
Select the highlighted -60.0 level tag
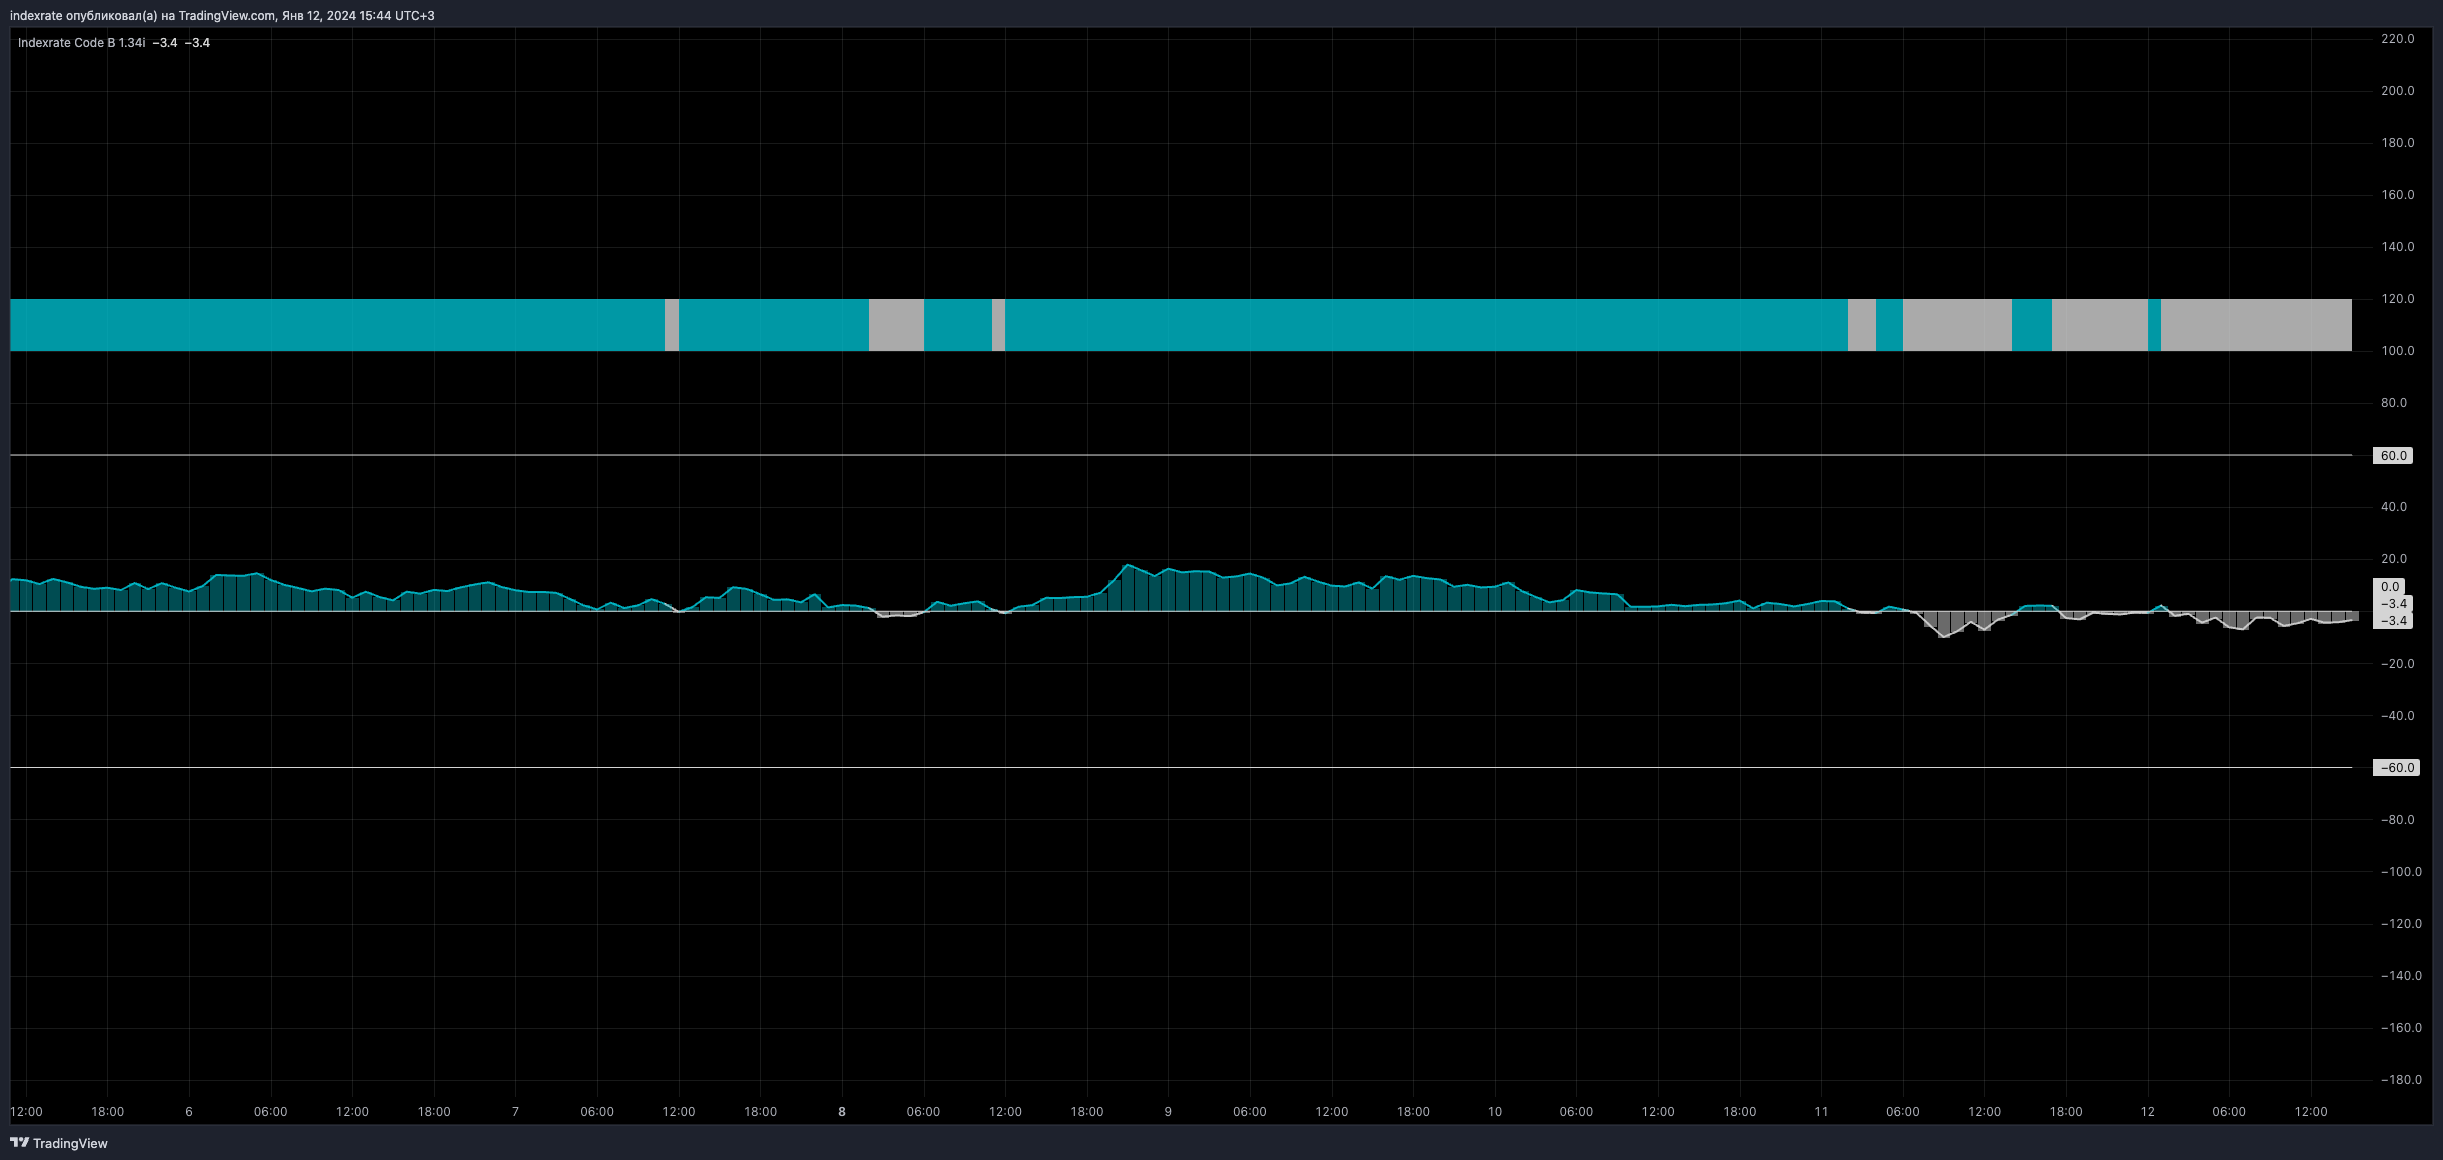(2397, 768)
